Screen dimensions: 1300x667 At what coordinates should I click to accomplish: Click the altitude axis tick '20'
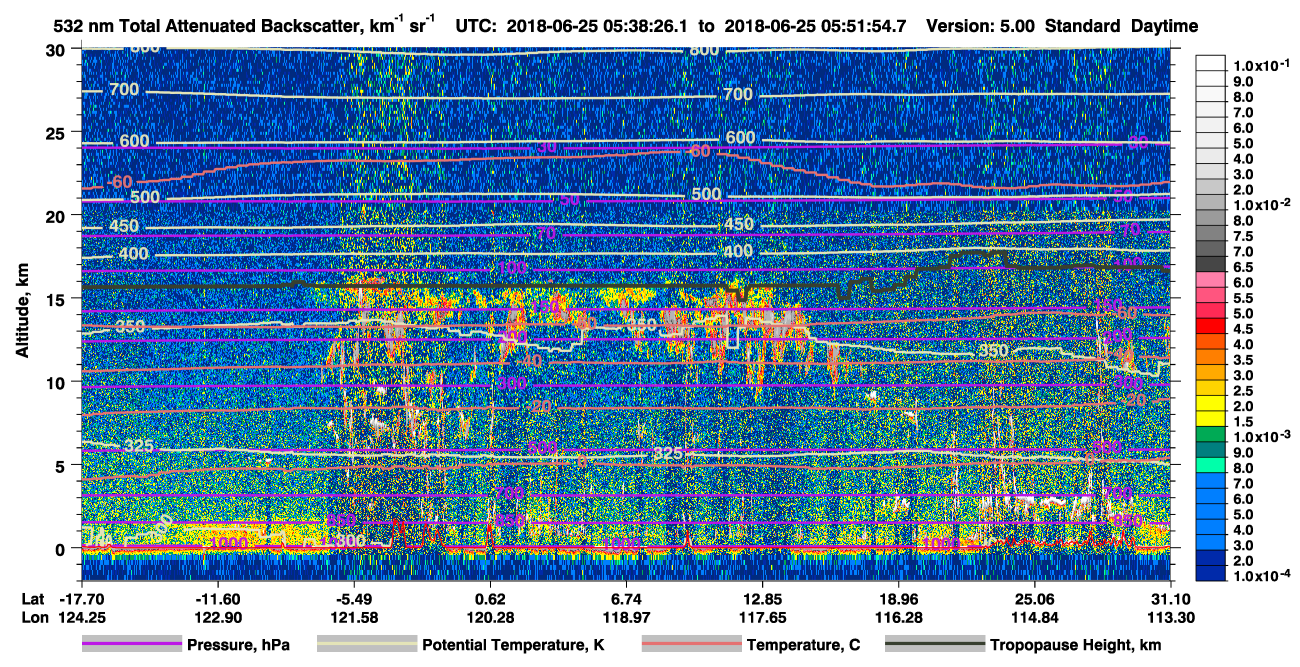(55, 215)
